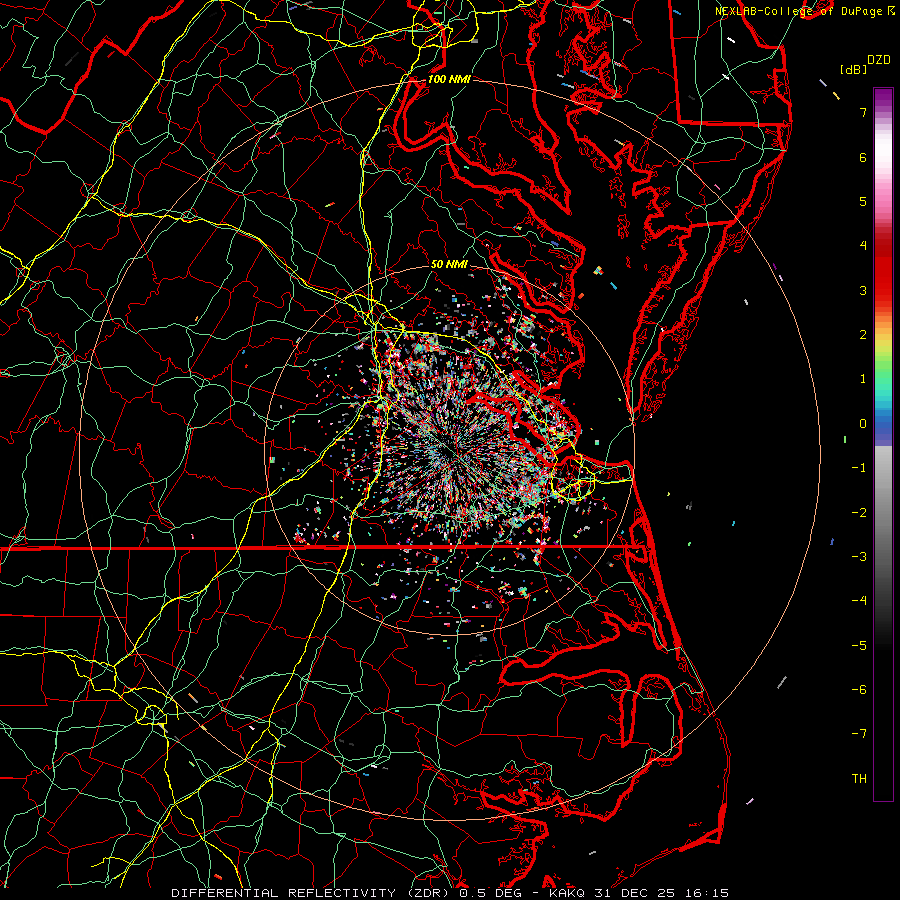Select the 0 value on the scale
Screen dimensions: 900x900
pos(863,424)
